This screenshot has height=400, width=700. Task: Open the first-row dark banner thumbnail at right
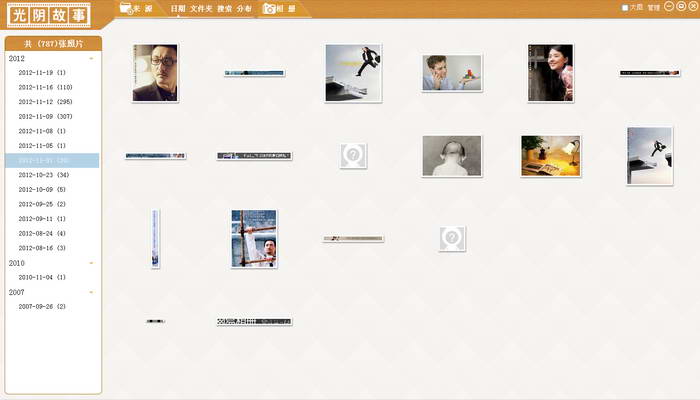650,73
